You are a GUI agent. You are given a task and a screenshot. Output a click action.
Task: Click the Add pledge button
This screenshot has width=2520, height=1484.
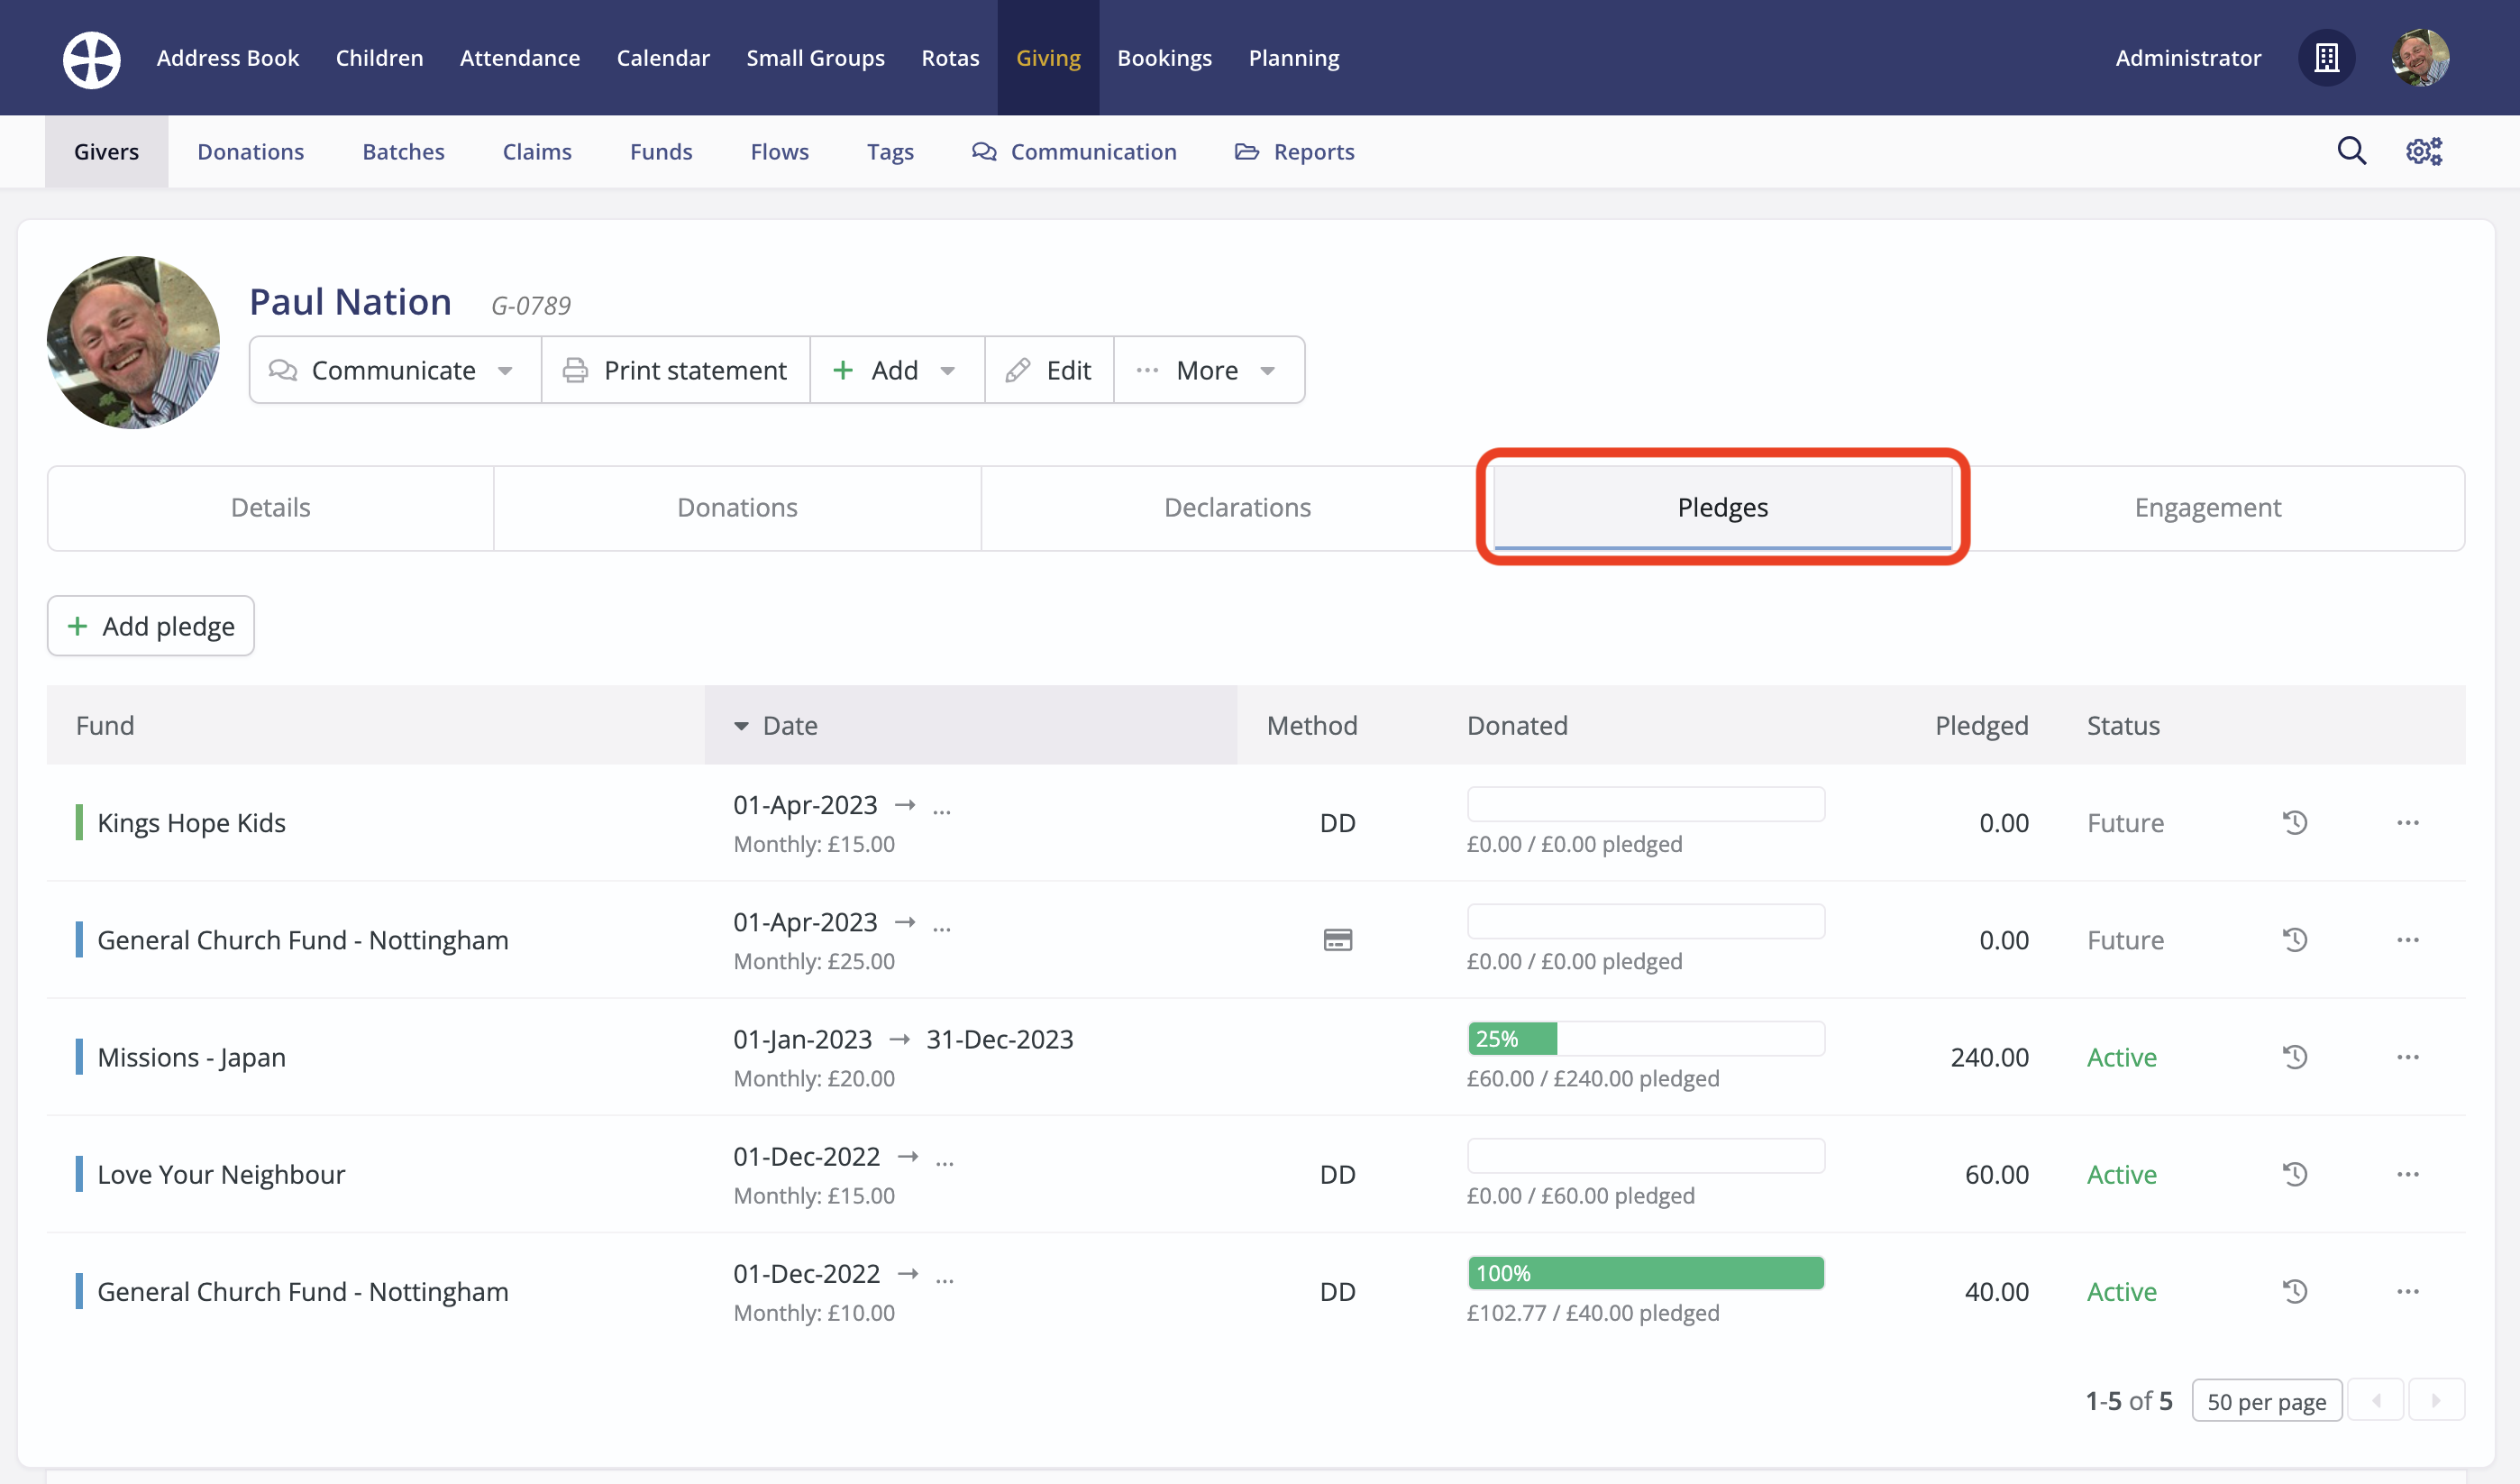tap(151, 626)
